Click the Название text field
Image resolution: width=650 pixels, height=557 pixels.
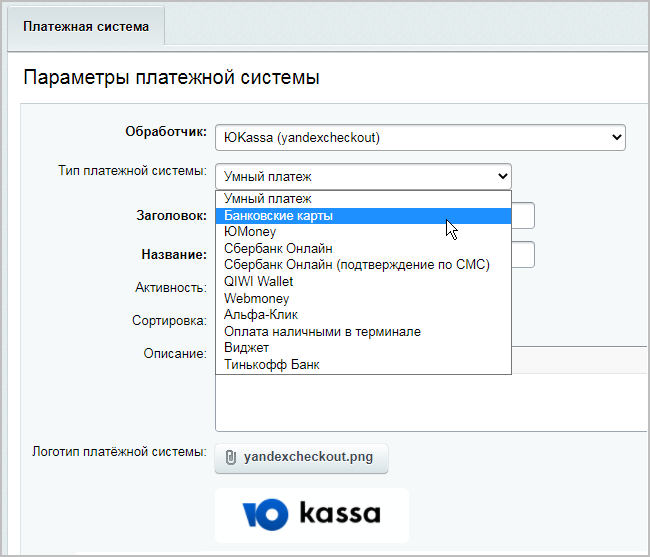click(524, 254)
